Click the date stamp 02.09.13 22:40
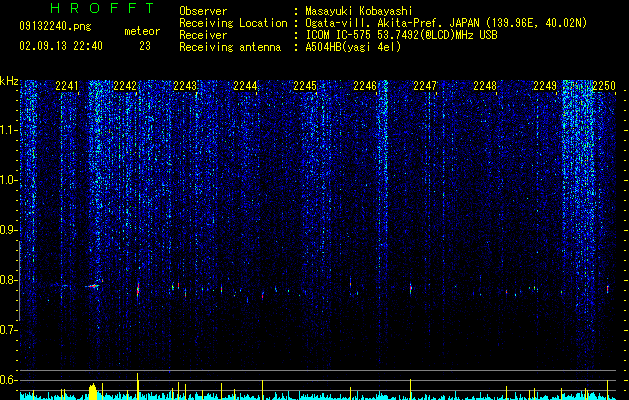Viewport: 629px width, 400px height. (x=61, y=46)
